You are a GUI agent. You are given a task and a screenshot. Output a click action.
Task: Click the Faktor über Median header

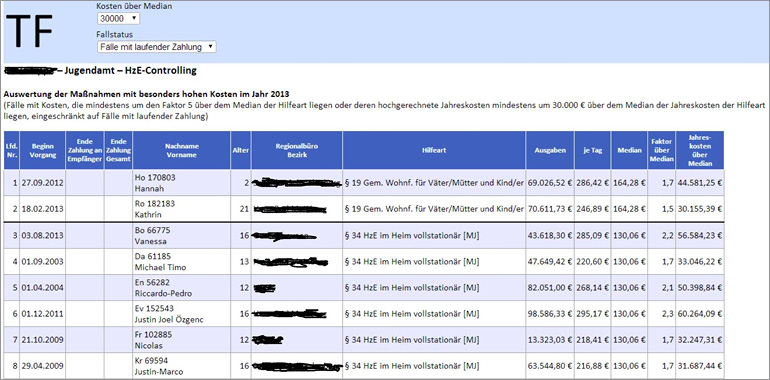(x=661, y=150)
